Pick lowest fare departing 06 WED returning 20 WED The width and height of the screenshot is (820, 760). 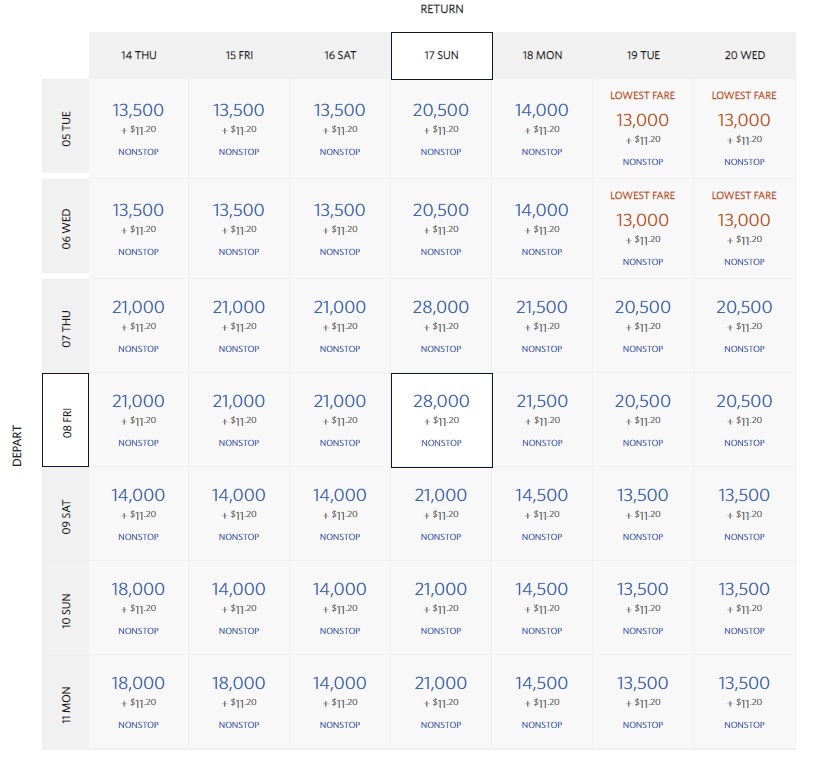point(744,228)
